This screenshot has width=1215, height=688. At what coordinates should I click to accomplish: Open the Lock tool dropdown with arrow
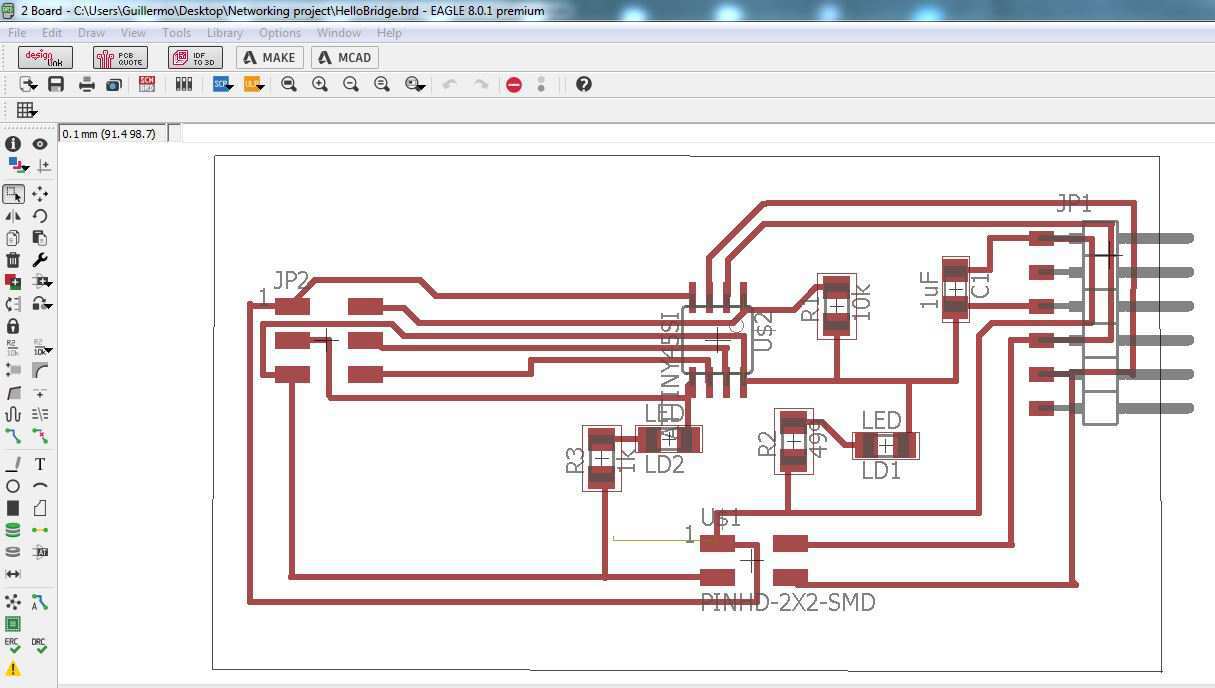pyautogui.click(x=42, y=304)
